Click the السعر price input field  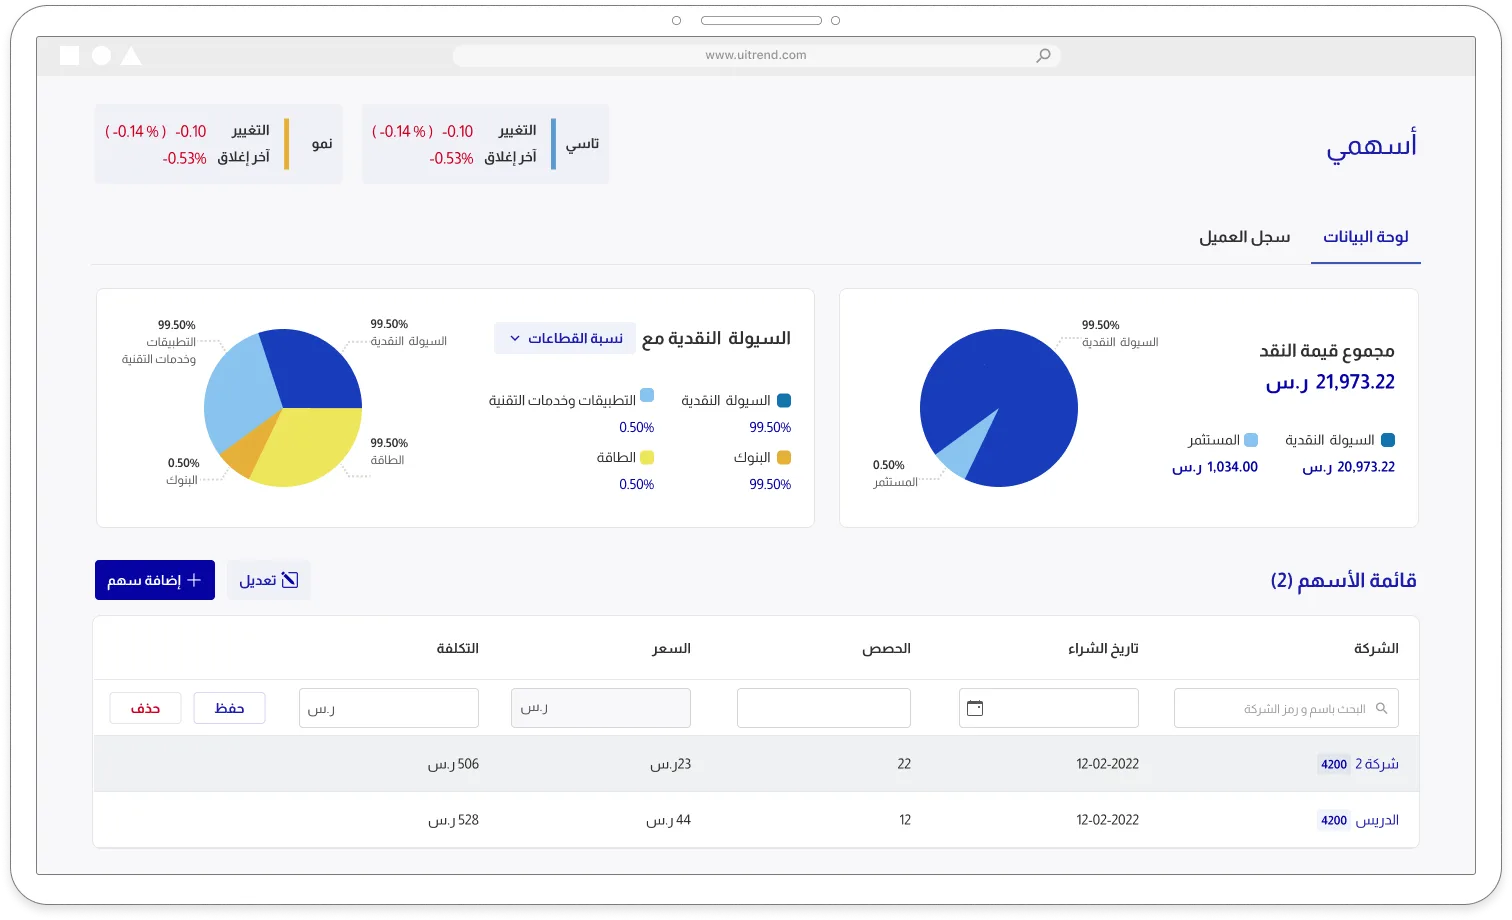(x=601, y=708)
